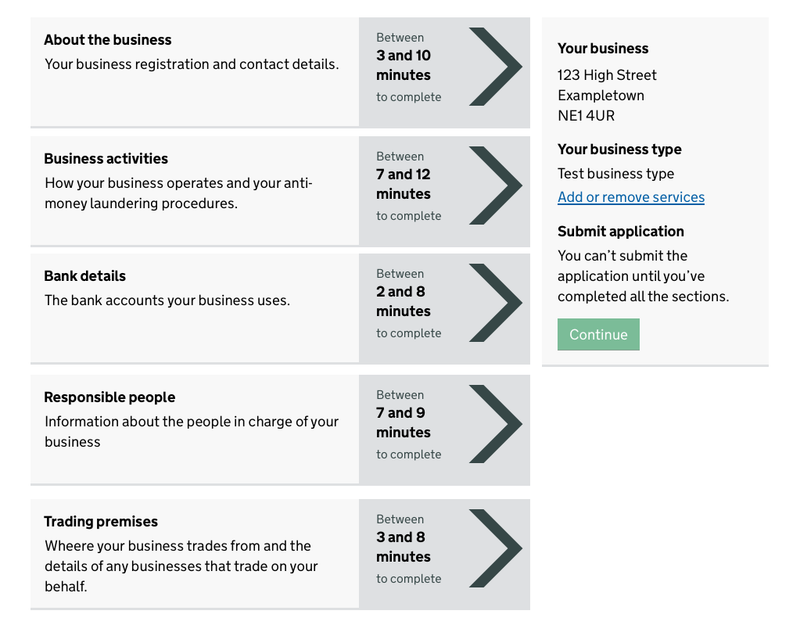Select the 7 and 12 minutes estimate

click(404, 184)
